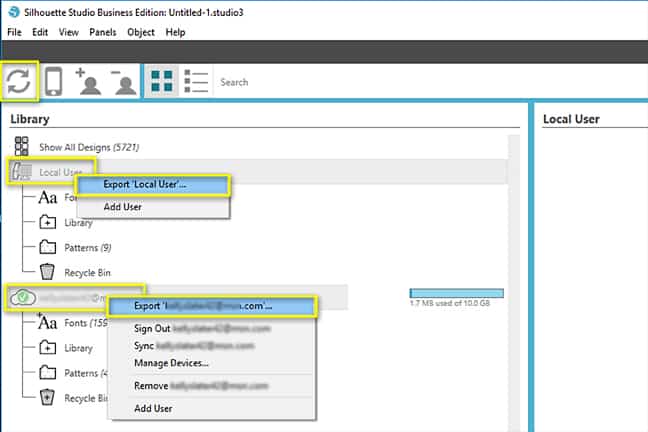Click the add user icon
Viewport: 648px width, 432px height.
coord(88,82)
